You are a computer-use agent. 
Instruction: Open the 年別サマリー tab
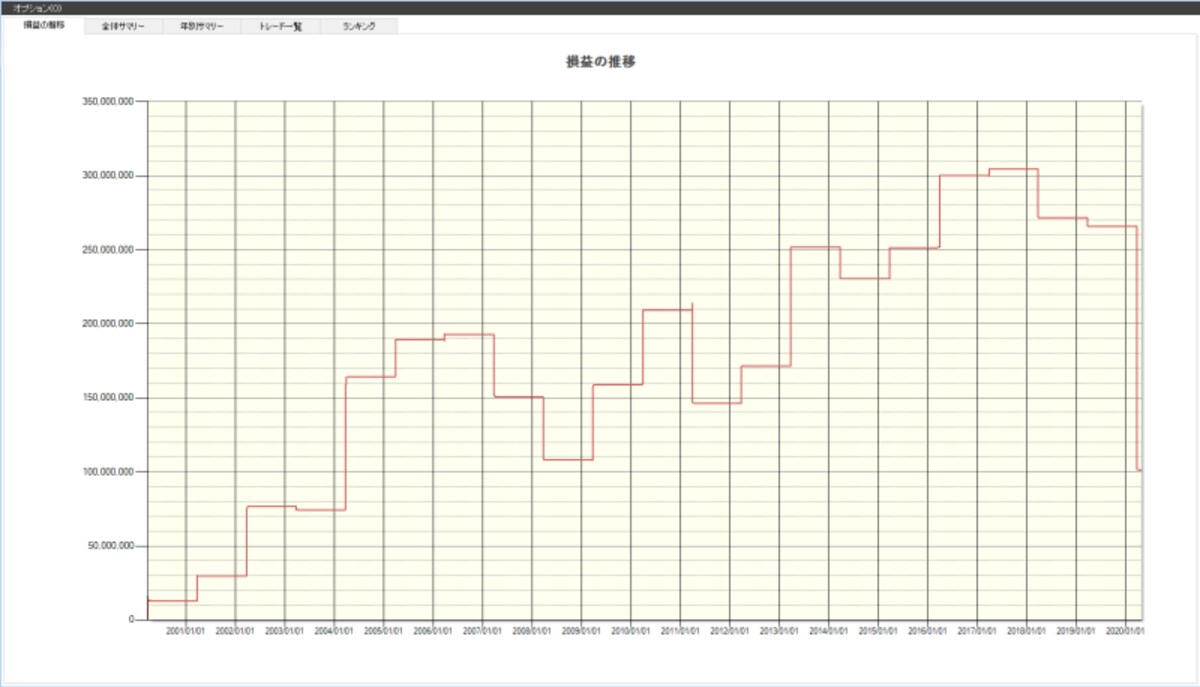[202, 26]
